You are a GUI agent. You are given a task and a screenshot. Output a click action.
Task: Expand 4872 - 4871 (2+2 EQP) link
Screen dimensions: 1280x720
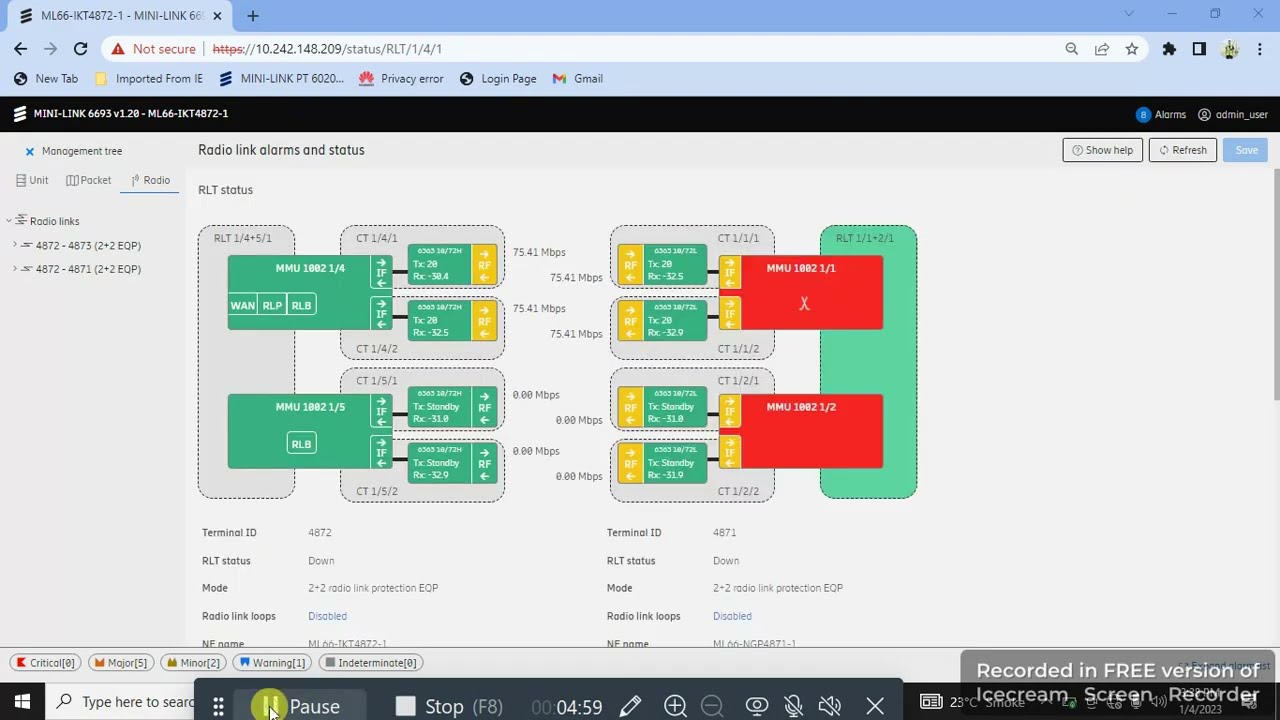15,269
